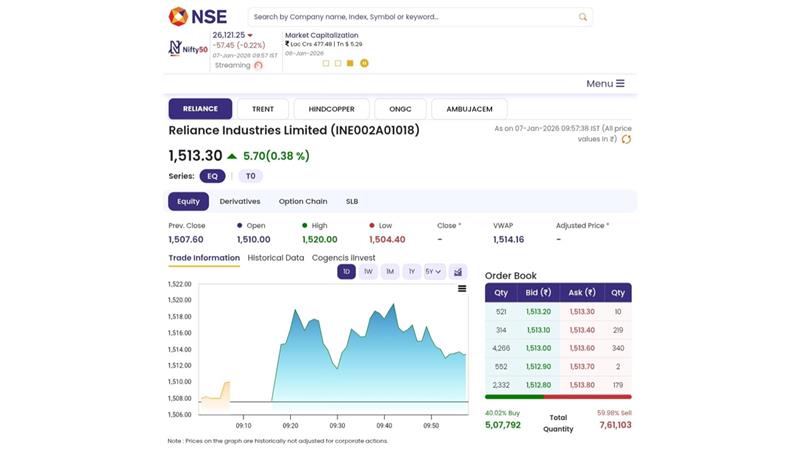800x450 pixels.
Task: Expand the 5Y range dropdown
Action: (x=434, y=271)
